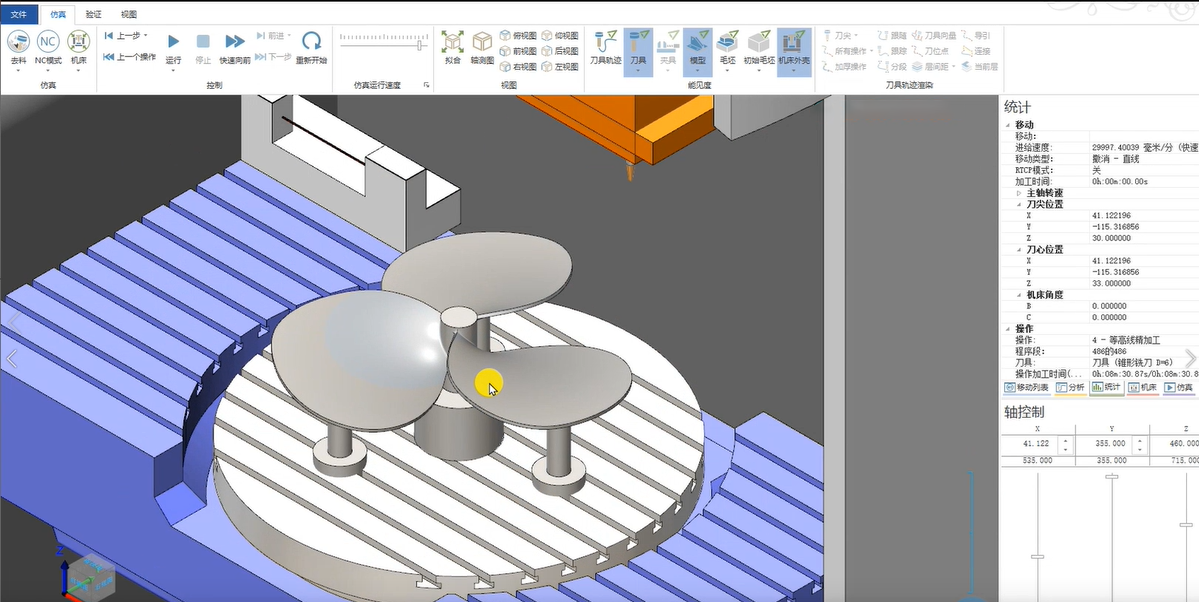Click the 去料 material removal icon
Viewport: 1199px width, 602px height.
[x=19, y=42]
